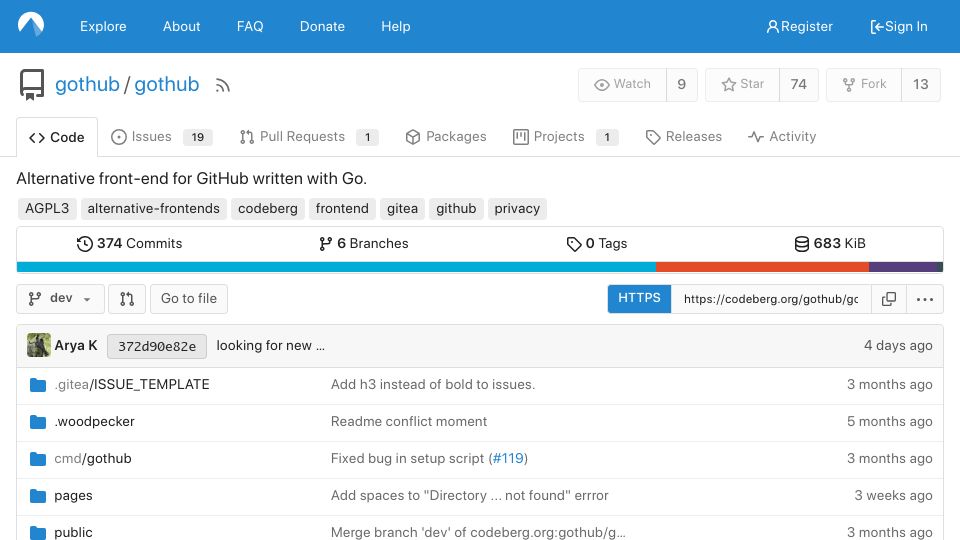This screenshot has width=960, height=540.
Task: View the 74 stargazers count
Action: 798,84
